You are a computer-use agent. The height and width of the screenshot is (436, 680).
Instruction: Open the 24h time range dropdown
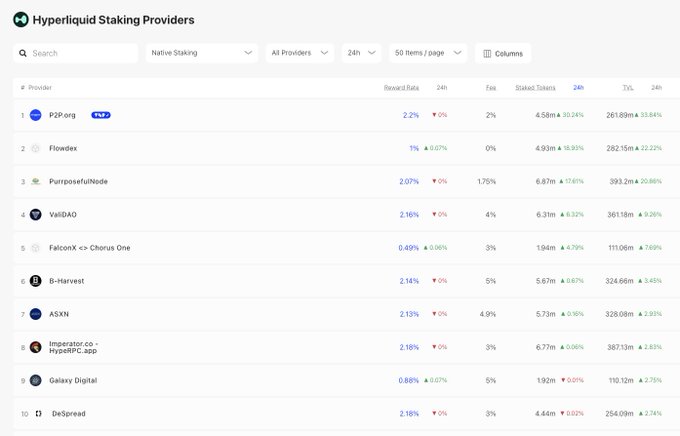pos(361,53)
